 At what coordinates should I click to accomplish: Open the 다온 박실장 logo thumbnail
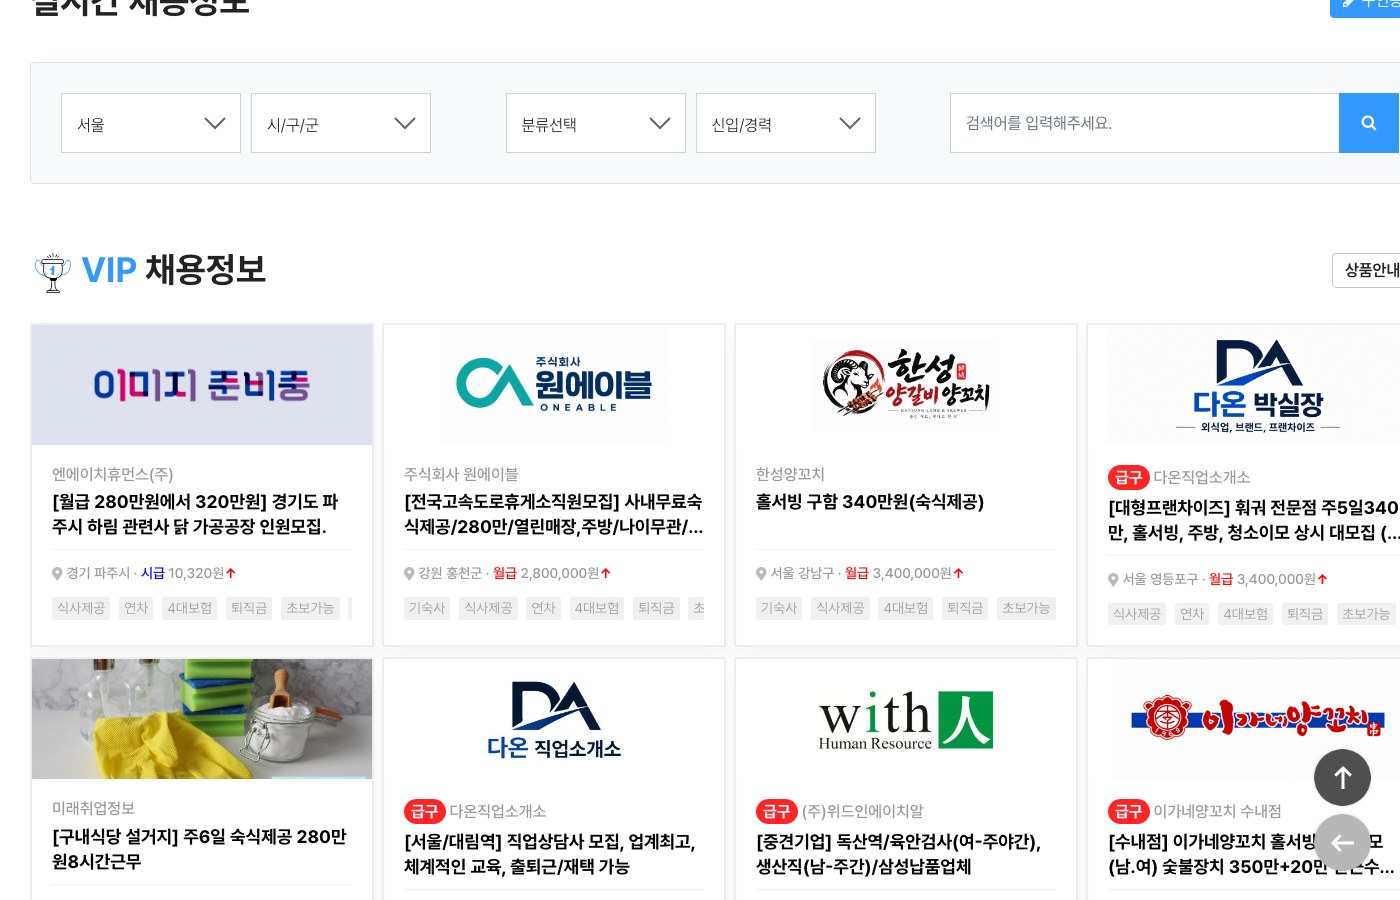1258,387
